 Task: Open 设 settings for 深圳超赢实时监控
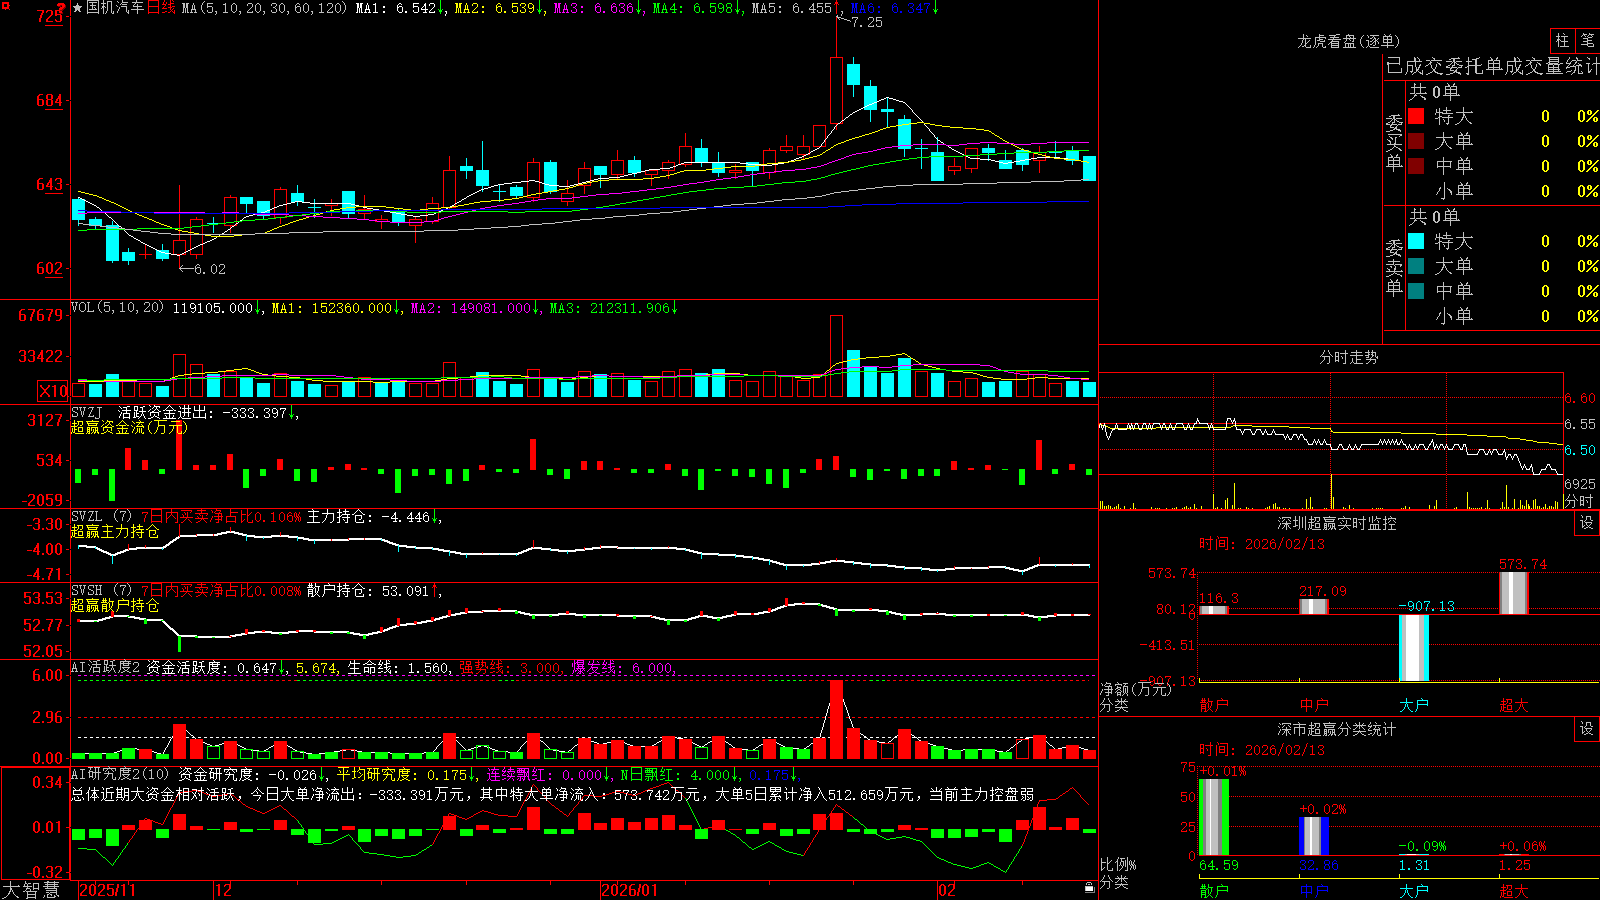1586,523
